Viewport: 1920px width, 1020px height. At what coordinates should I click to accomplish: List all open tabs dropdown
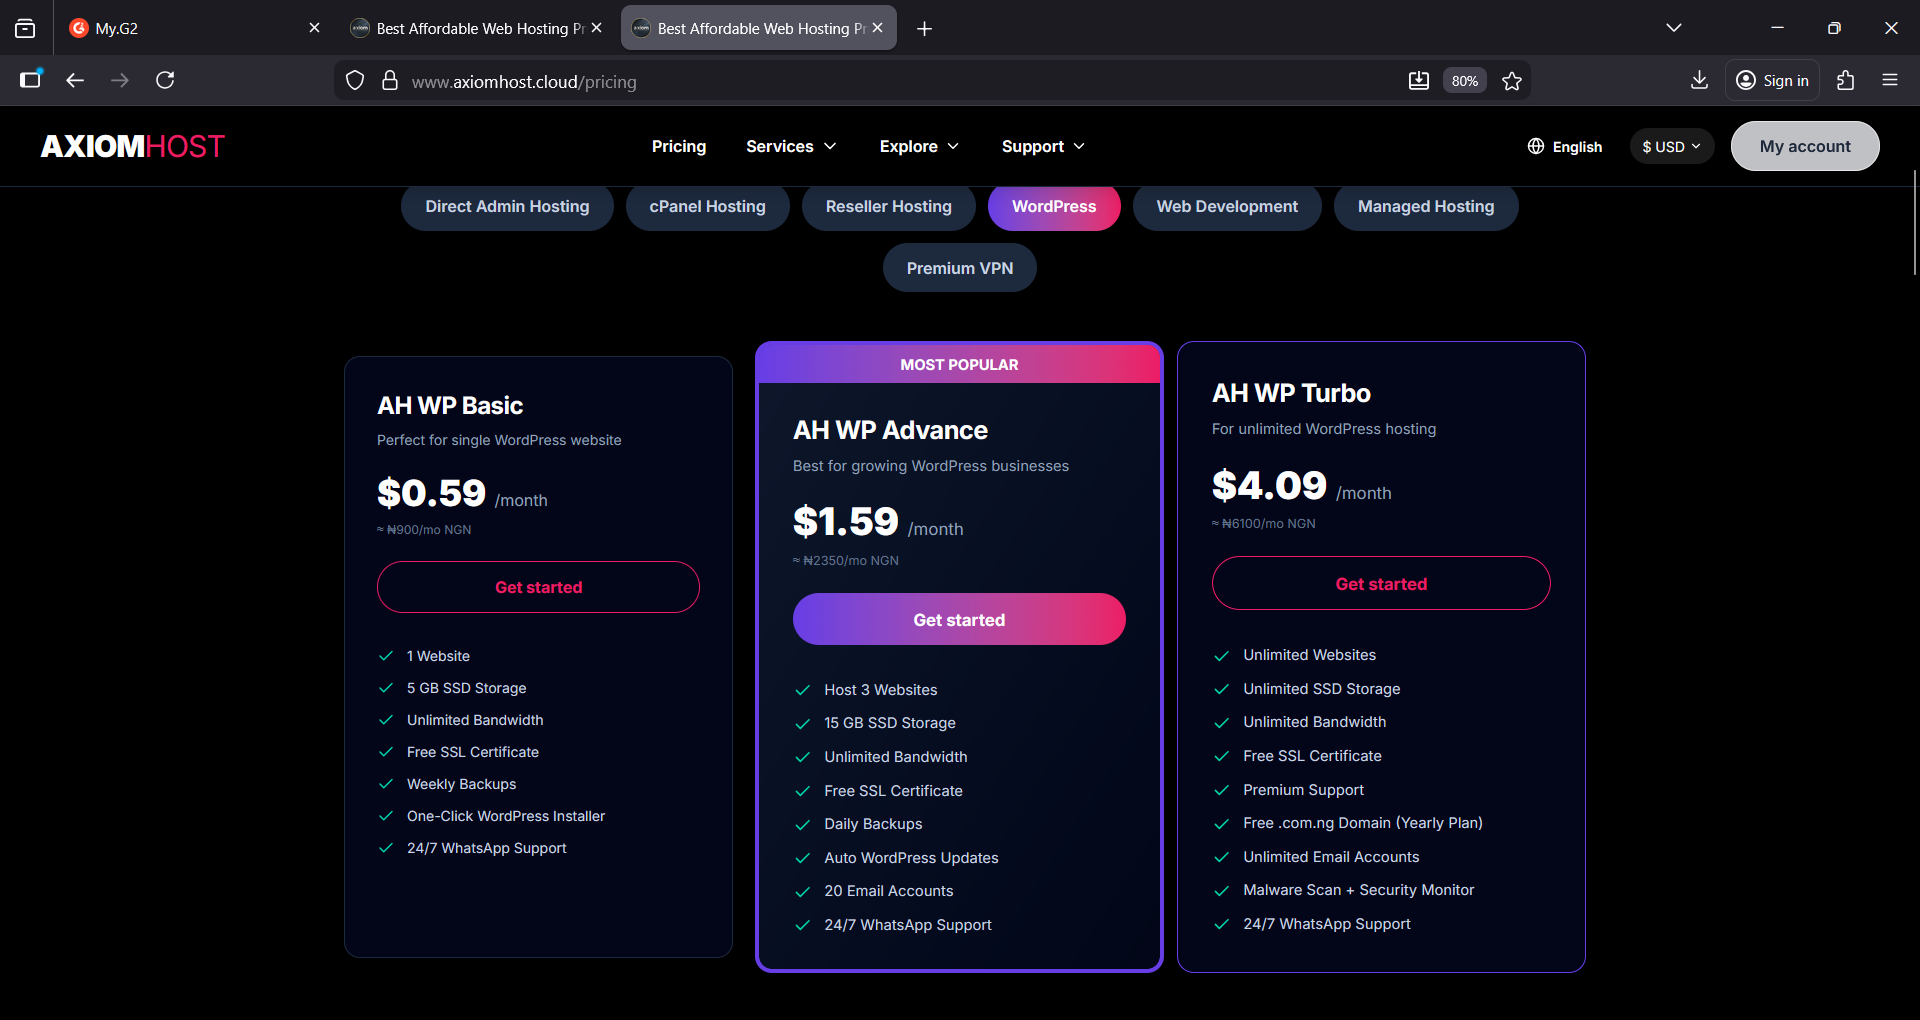coord(1674,28)
